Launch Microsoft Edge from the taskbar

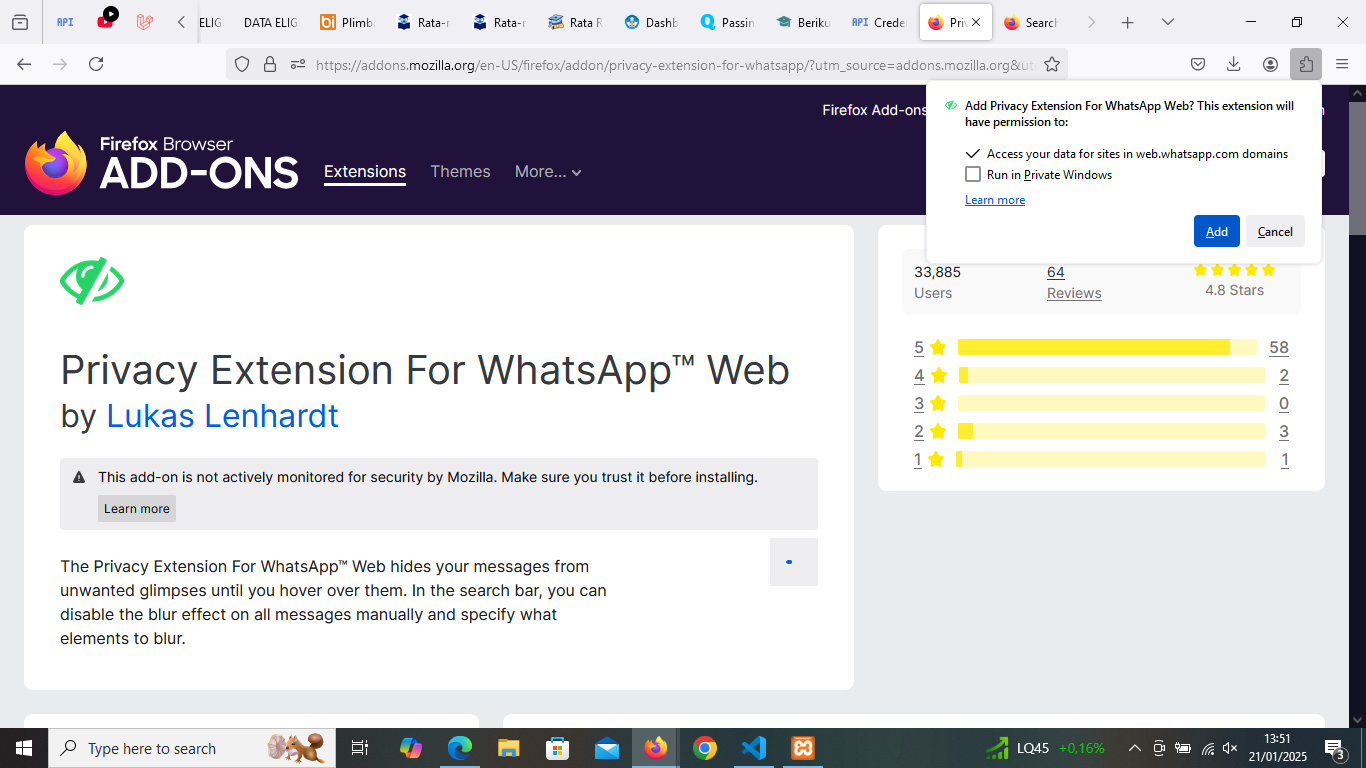coord(460,748)
